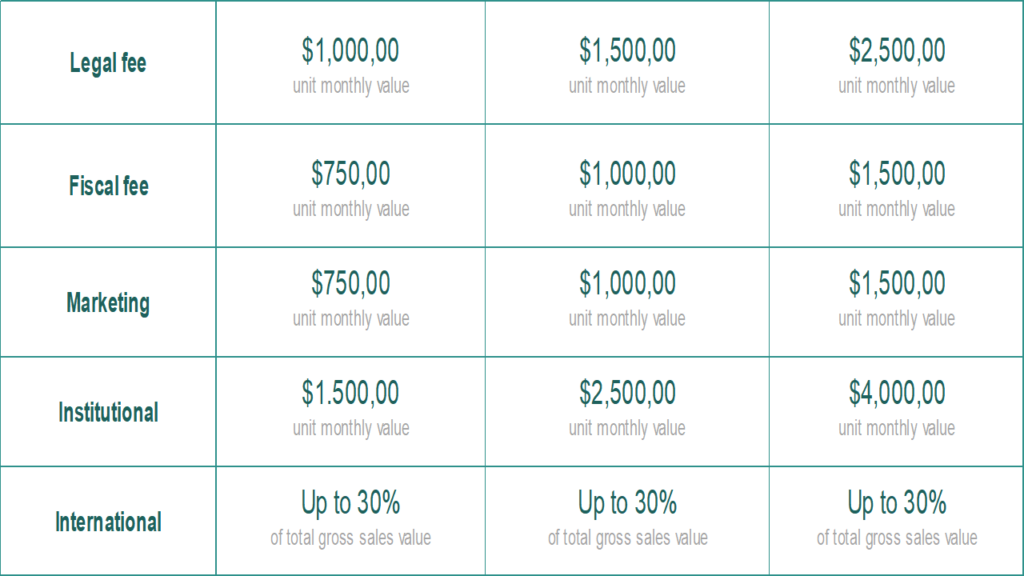The width and height of the screenshot is (1024, 576).
Task: Select the Institutional row label
Action: click(x=108, y=412)
